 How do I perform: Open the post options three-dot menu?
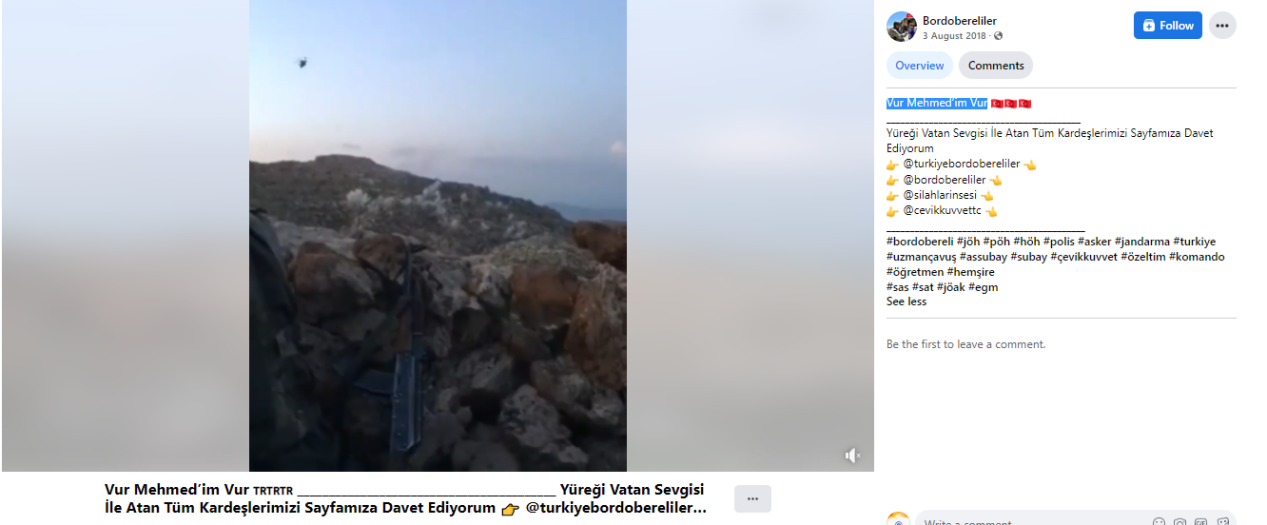coord(1222,26)
